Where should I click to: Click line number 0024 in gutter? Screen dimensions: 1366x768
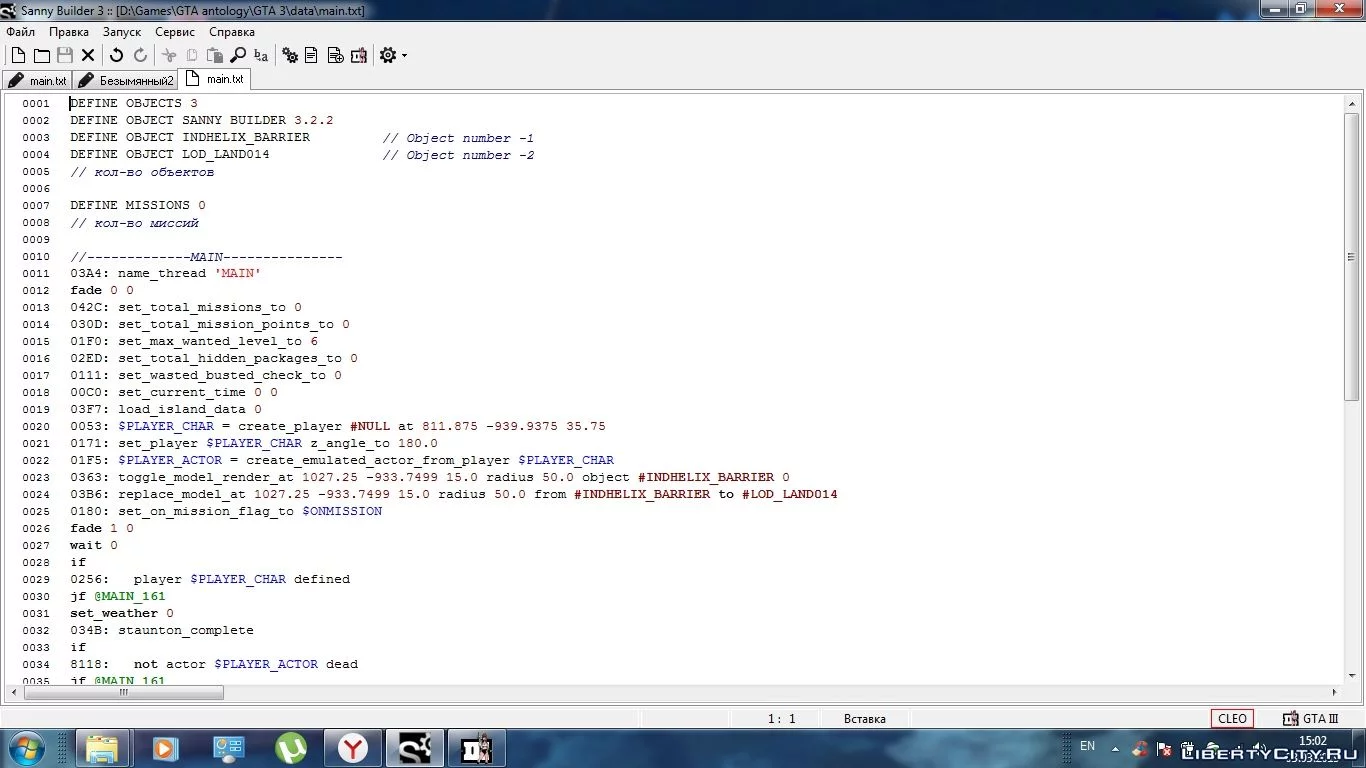(36, 494)
